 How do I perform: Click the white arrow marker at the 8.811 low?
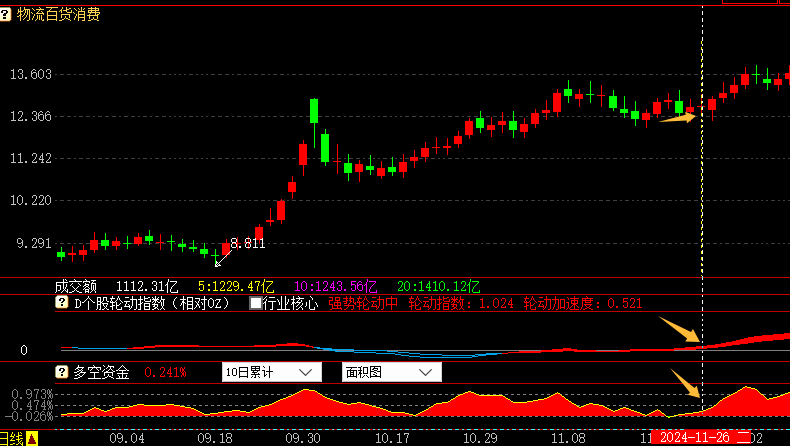pyautogui.click(x=218, y=260)
